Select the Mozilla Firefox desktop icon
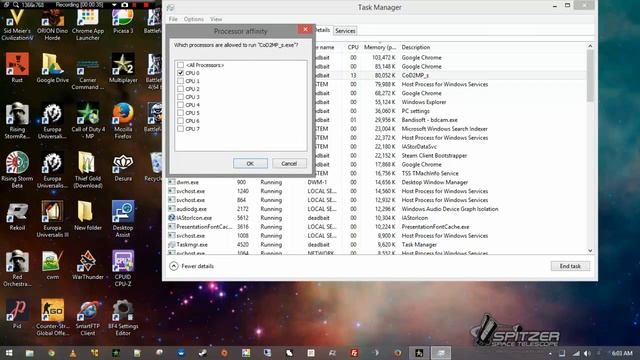This screenshot has width=640, height=360. pos(123,121)
